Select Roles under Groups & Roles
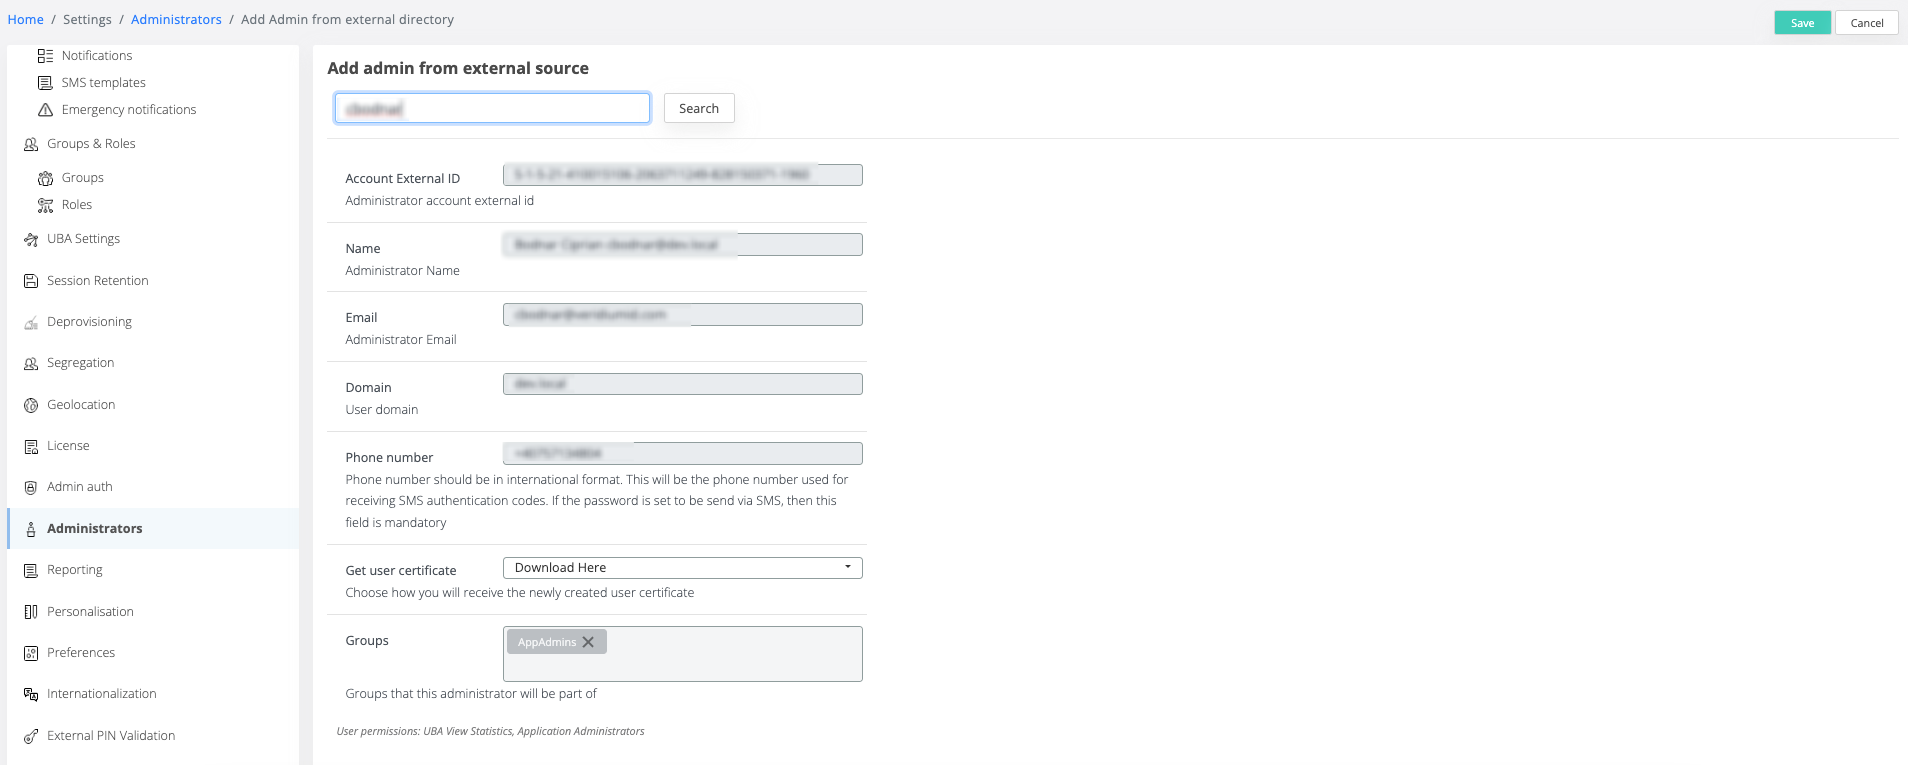This screenshot has width=1908, height=765. [76, 205]
